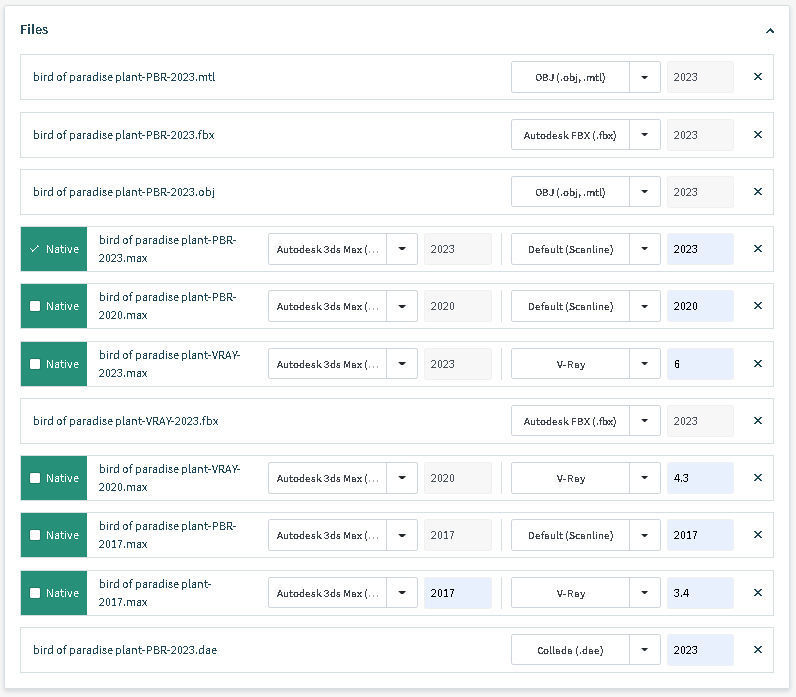Screen dimensions: 796x697
Task: Open Collada (.dae) format dropdown
Action: pos(645,650)
